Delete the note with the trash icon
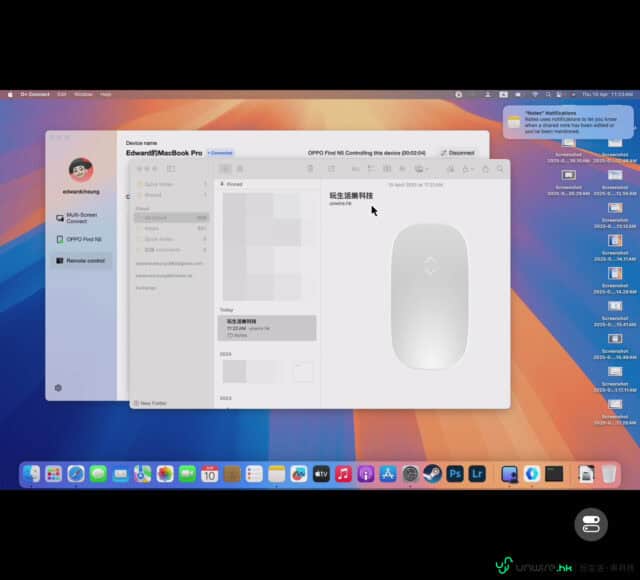640x580 pixels. 310,169
